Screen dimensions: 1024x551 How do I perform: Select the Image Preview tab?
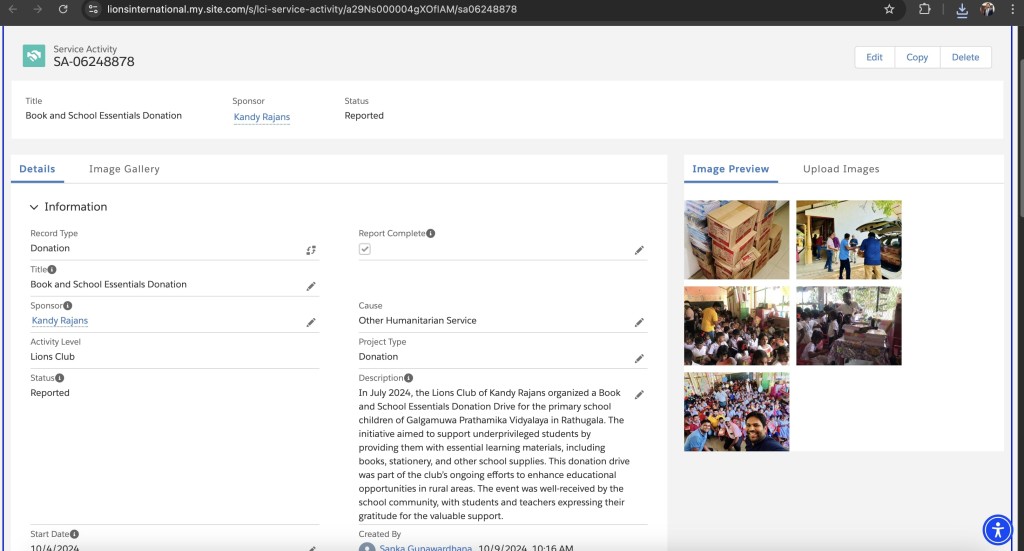pyautogui.click(x=730, y=168)
